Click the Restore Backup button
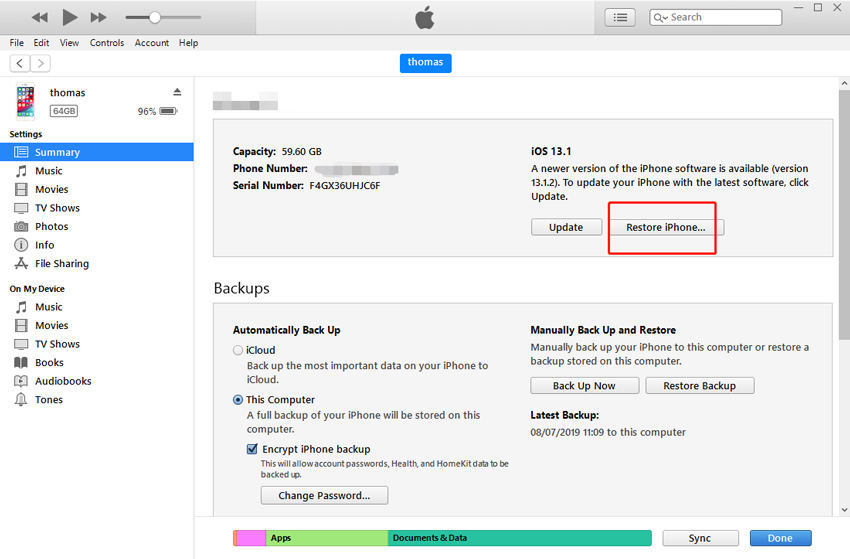Image resolution: width=850 pixels, height=559 pixels. click(700, 386)
